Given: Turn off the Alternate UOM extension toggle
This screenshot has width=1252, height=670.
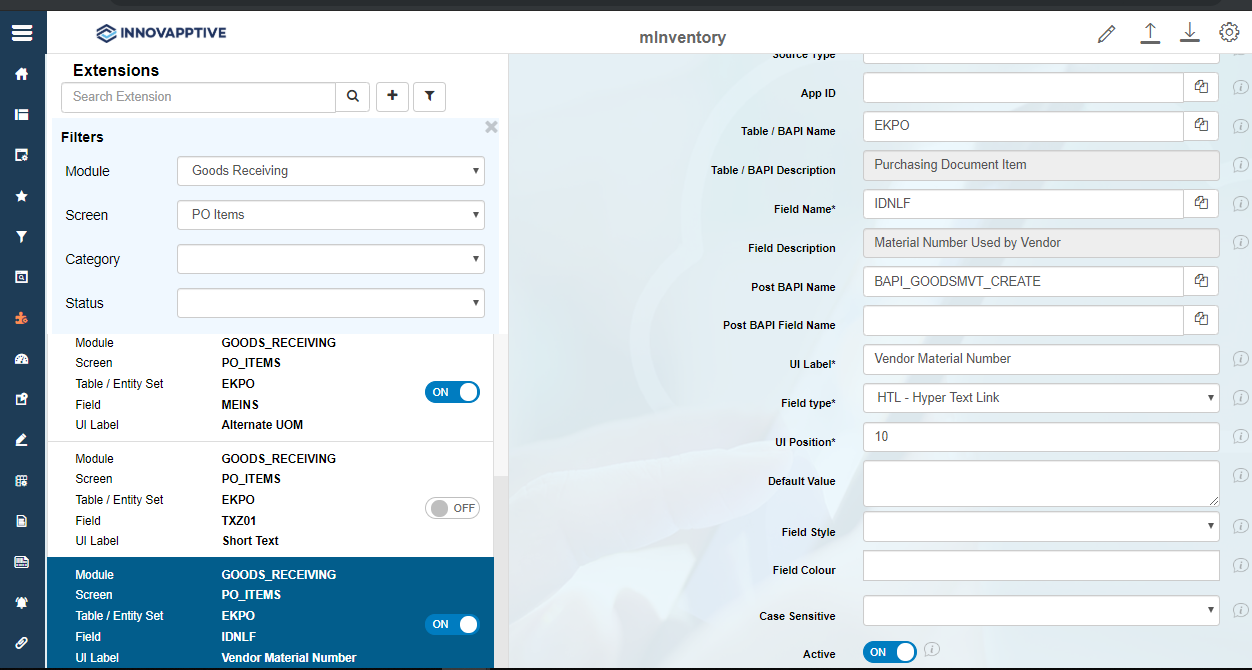Looking at the screenshot, I should click(x=452, y=392).
